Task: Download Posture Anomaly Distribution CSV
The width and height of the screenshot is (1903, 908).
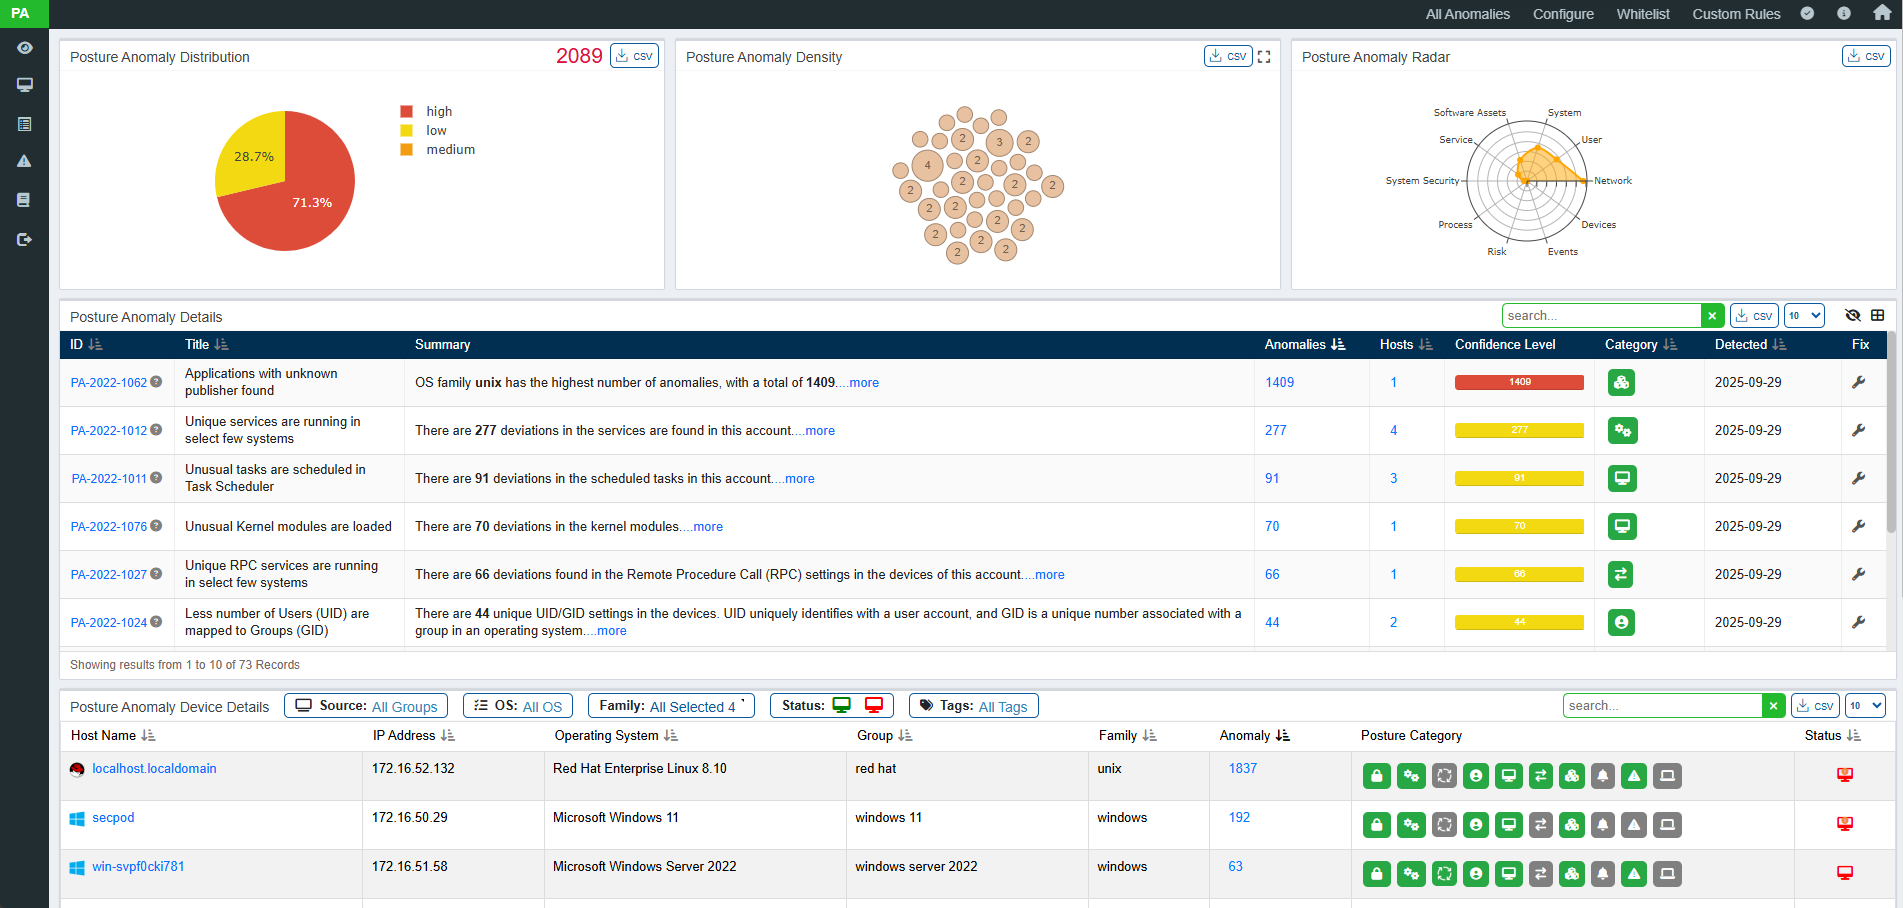Action: click(x=634, y=56)
